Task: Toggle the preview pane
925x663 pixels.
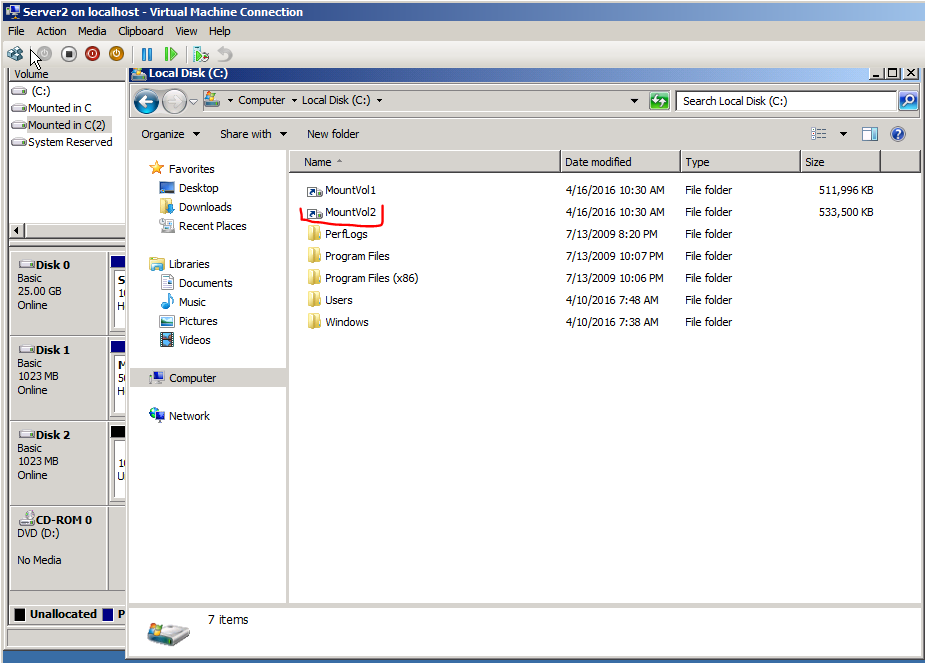Action: (x=870, y=134)
